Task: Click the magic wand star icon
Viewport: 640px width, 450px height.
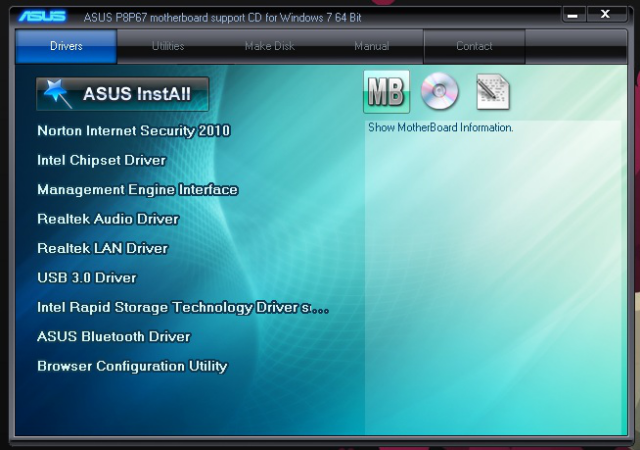Action: [x=58, y=94]
